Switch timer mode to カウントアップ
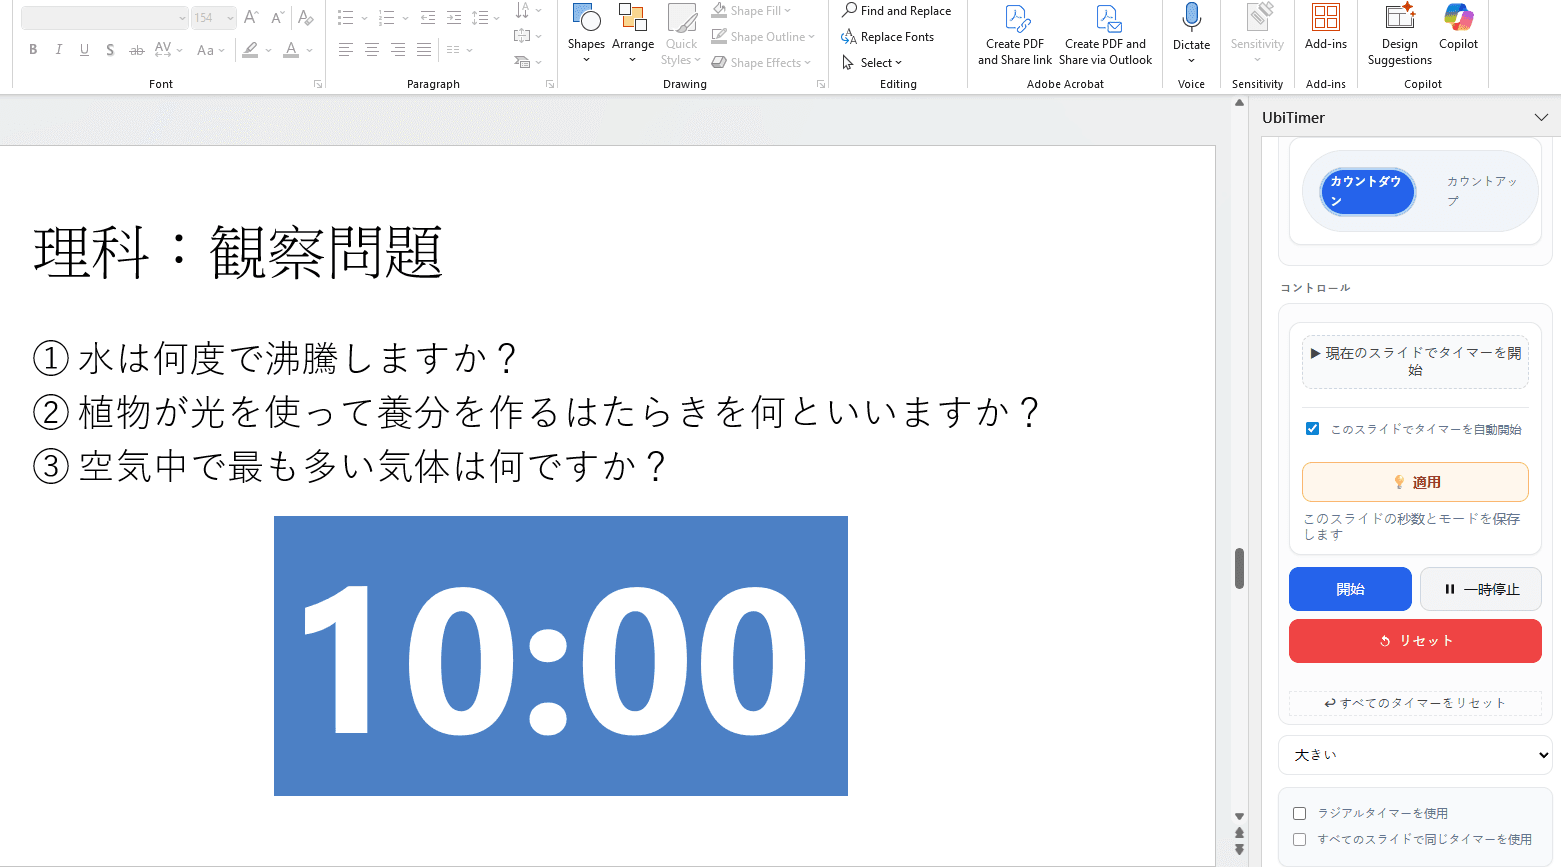The height and width of the screenshot is (867, 1561). pyautogui.click(x=1481, y=191)
